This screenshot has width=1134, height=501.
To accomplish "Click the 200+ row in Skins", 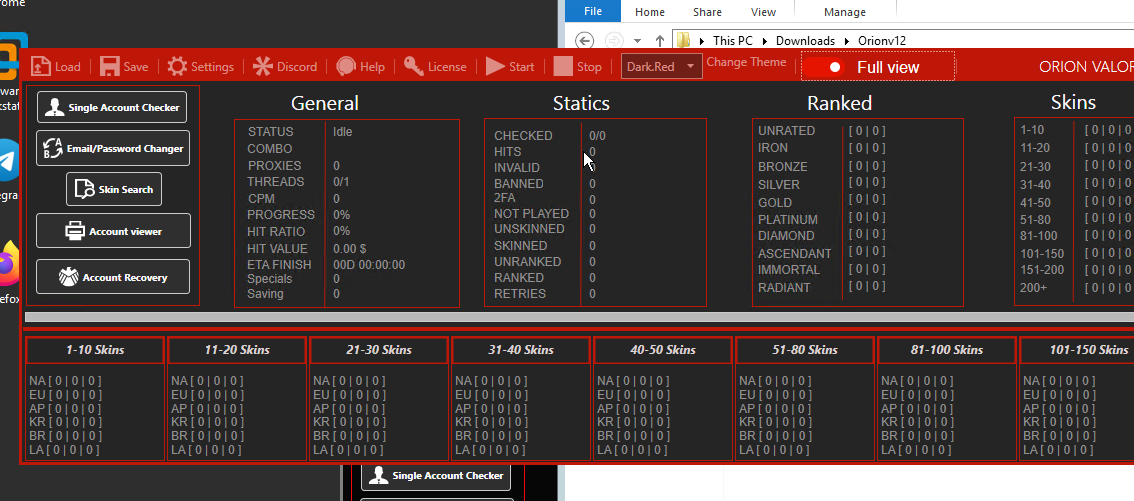I will coord(1076,288).
